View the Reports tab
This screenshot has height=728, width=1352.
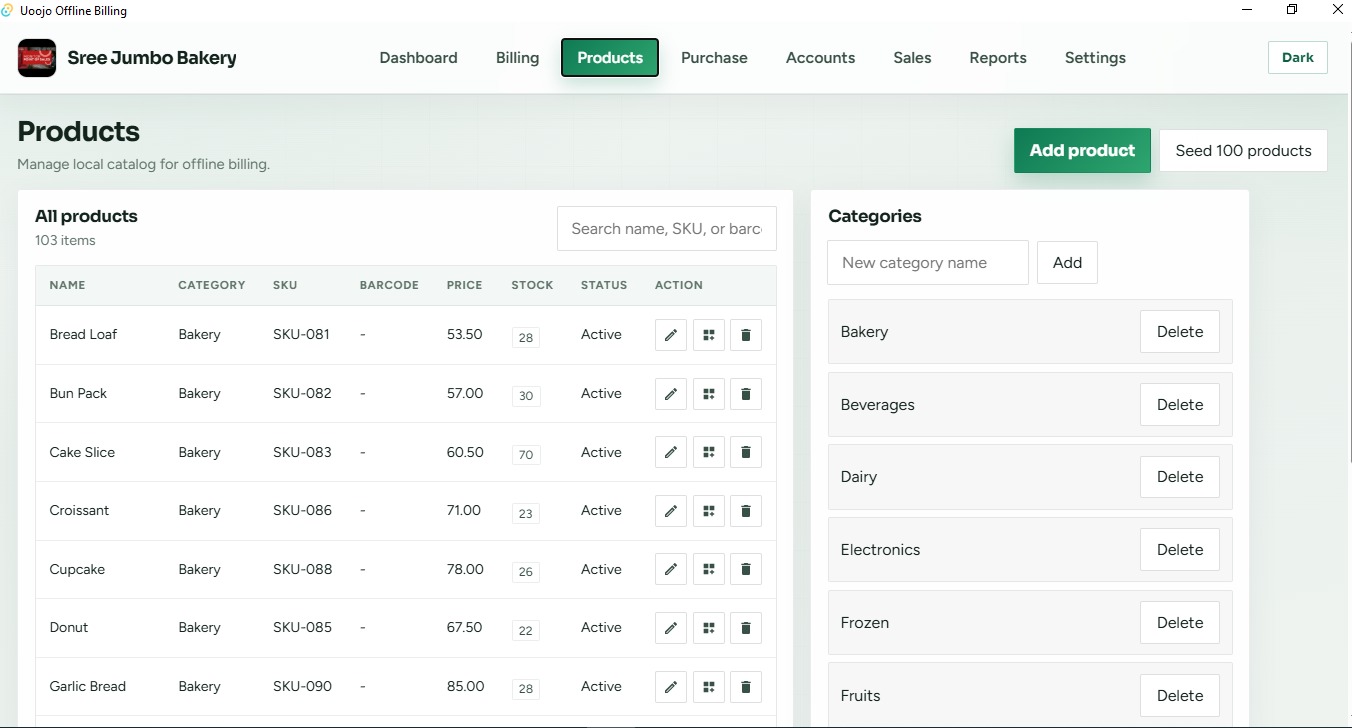[x=998, y=58]
